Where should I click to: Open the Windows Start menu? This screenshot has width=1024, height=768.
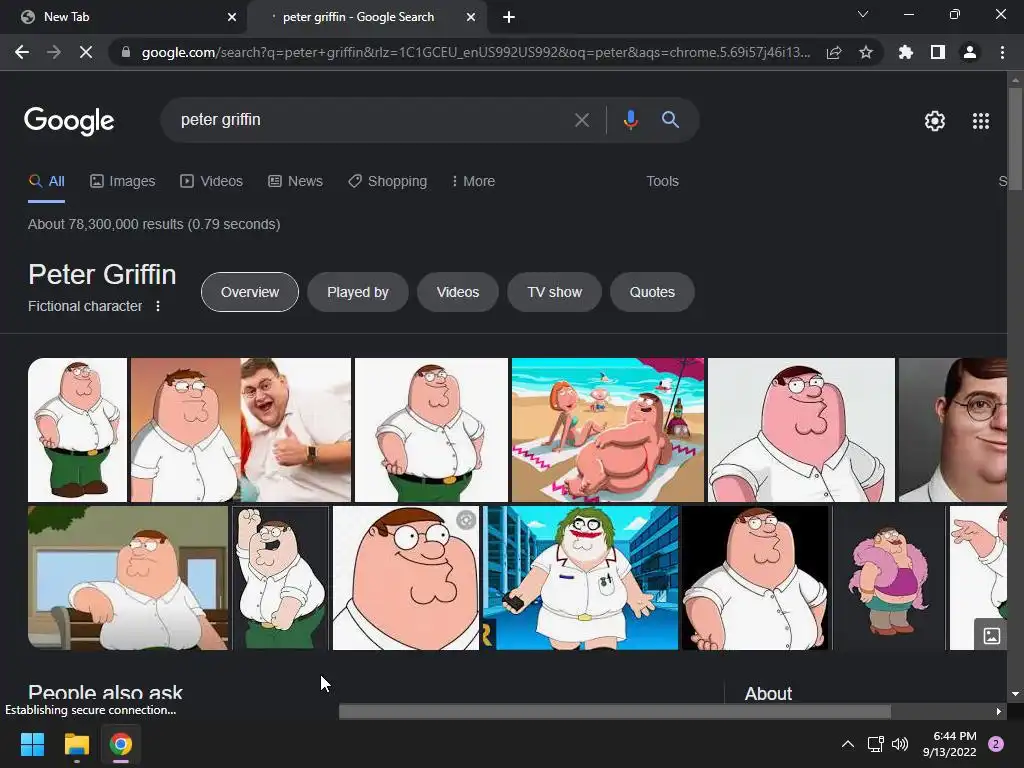(32, 744)
